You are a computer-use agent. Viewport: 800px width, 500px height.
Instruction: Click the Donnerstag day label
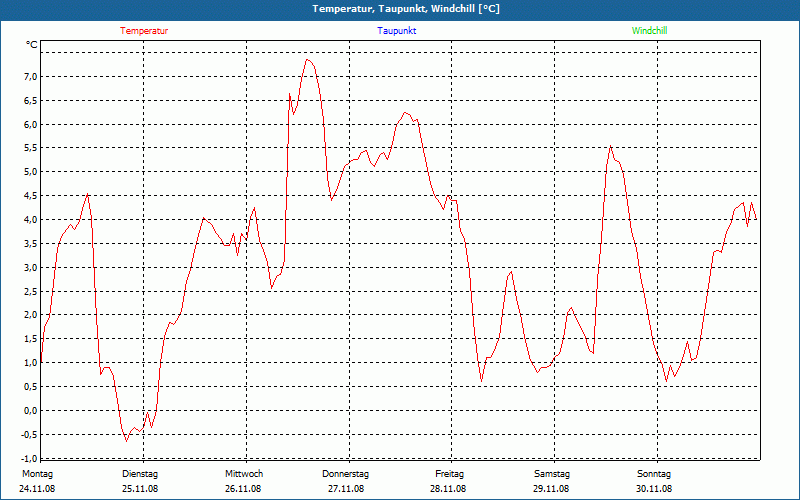coord(345,474)
